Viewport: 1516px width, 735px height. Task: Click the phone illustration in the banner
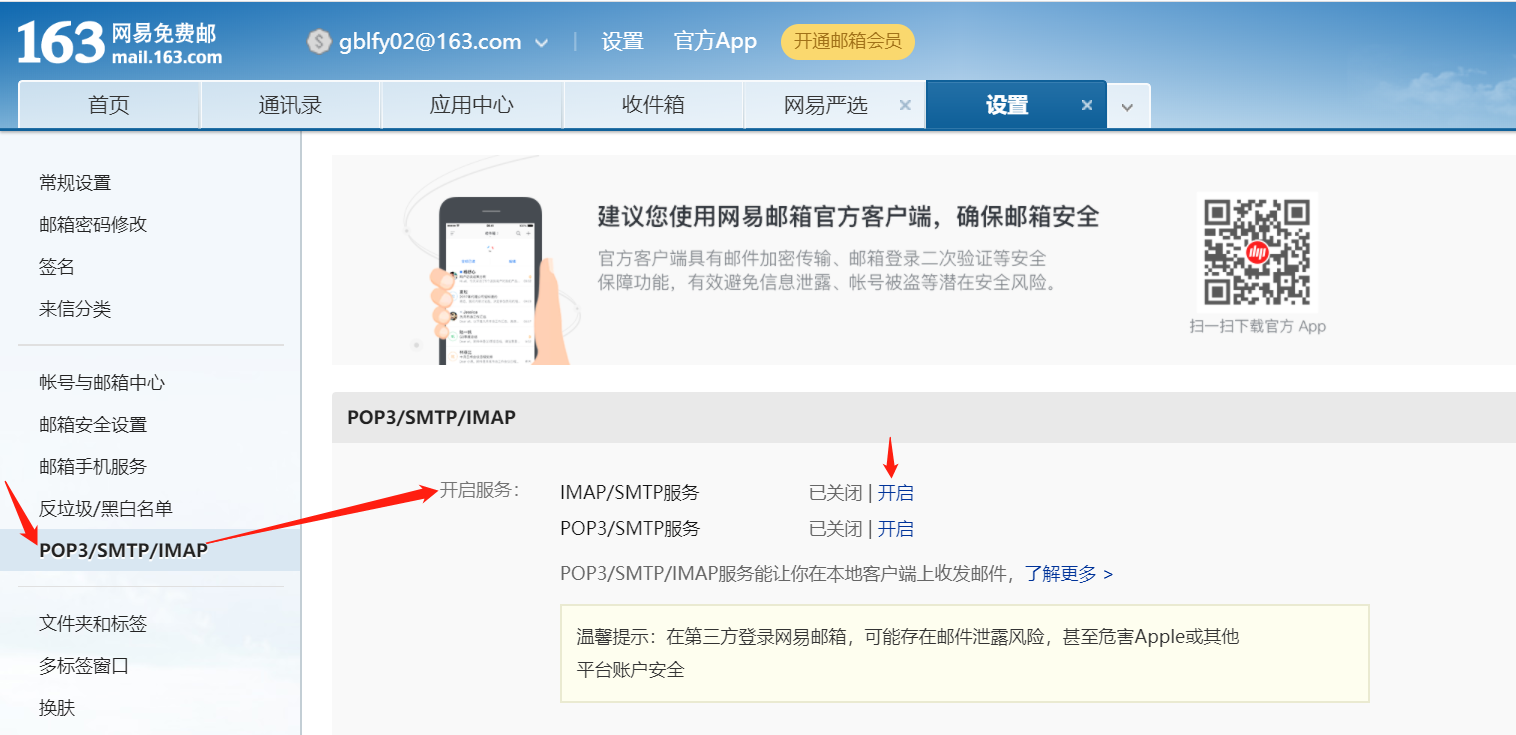coord(491,280)
